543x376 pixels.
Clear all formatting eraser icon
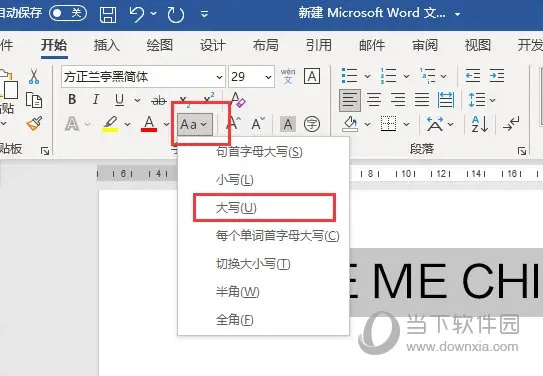click(x=238, y=99)
